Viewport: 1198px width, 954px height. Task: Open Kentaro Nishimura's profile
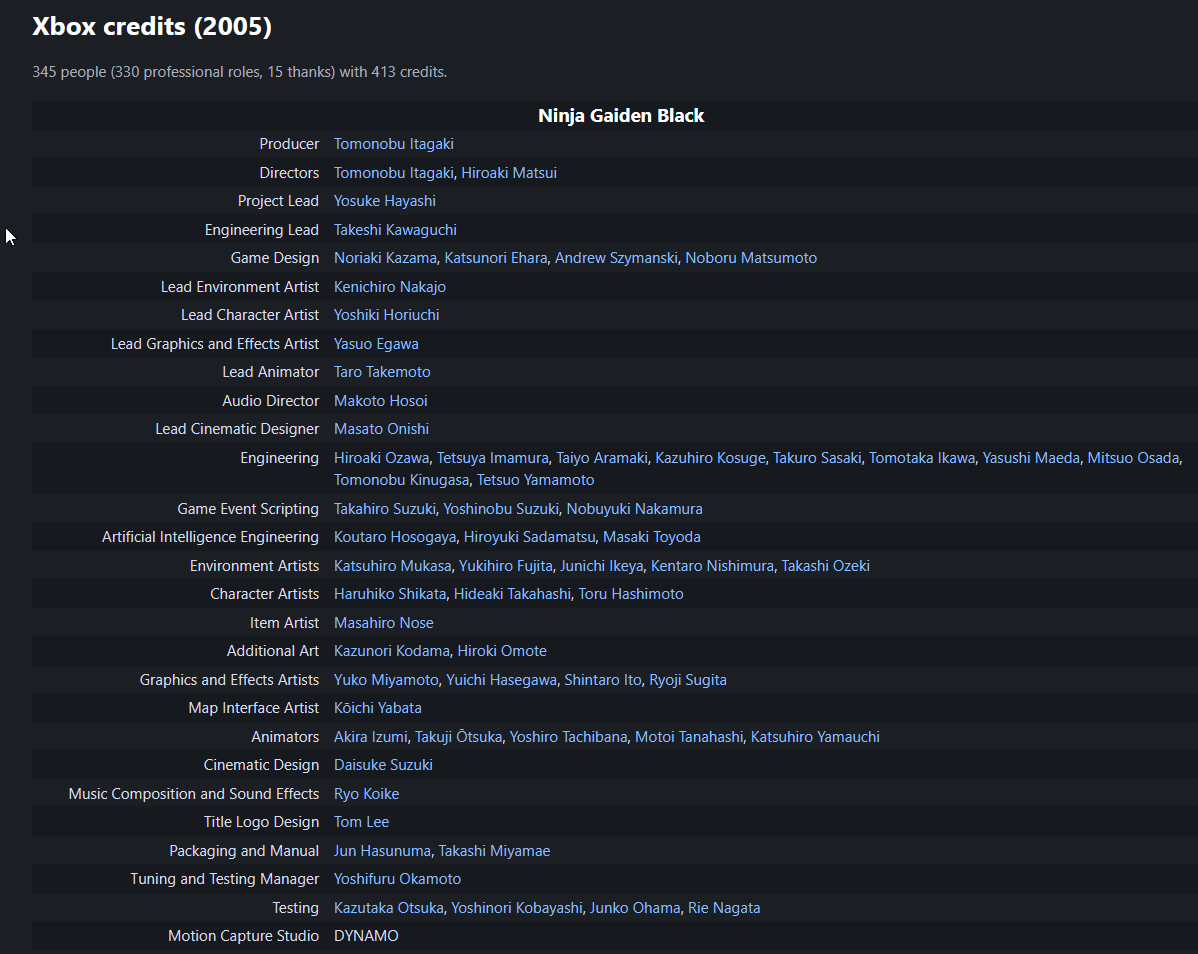click(712, 566)
